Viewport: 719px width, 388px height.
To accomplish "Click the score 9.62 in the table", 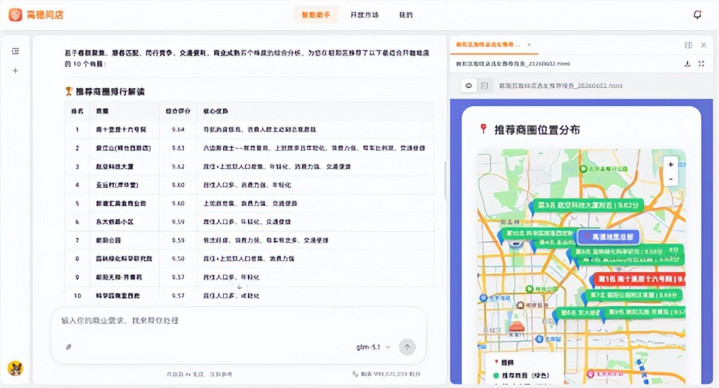I will [x=178, y=166].
